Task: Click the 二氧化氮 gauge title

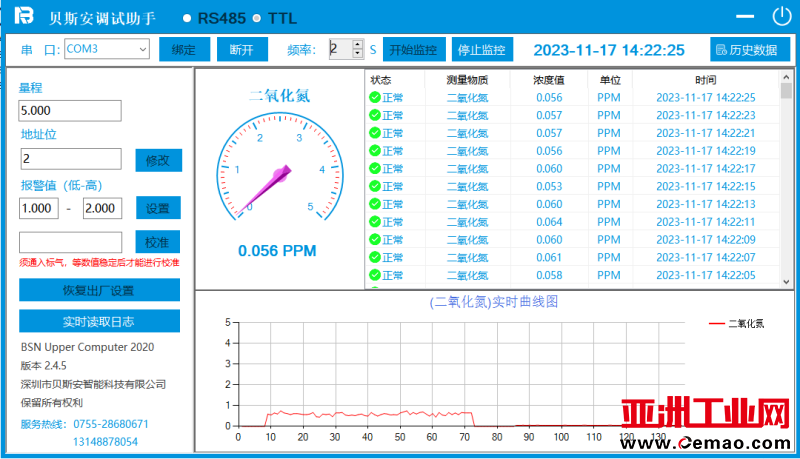Action: 279,95
